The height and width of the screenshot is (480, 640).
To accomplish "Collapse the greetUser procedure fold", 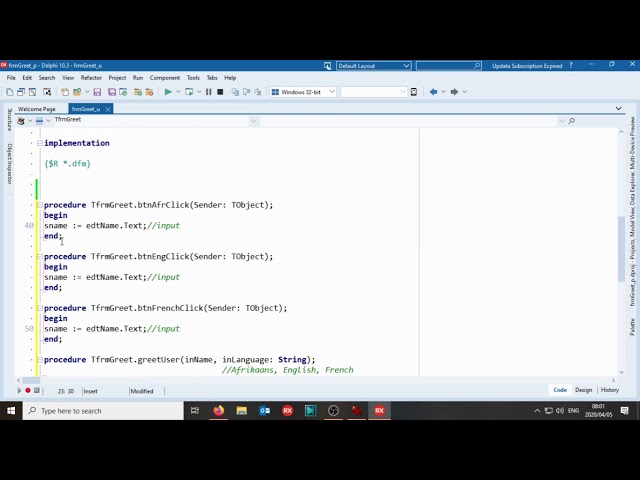I will (40, 360).
